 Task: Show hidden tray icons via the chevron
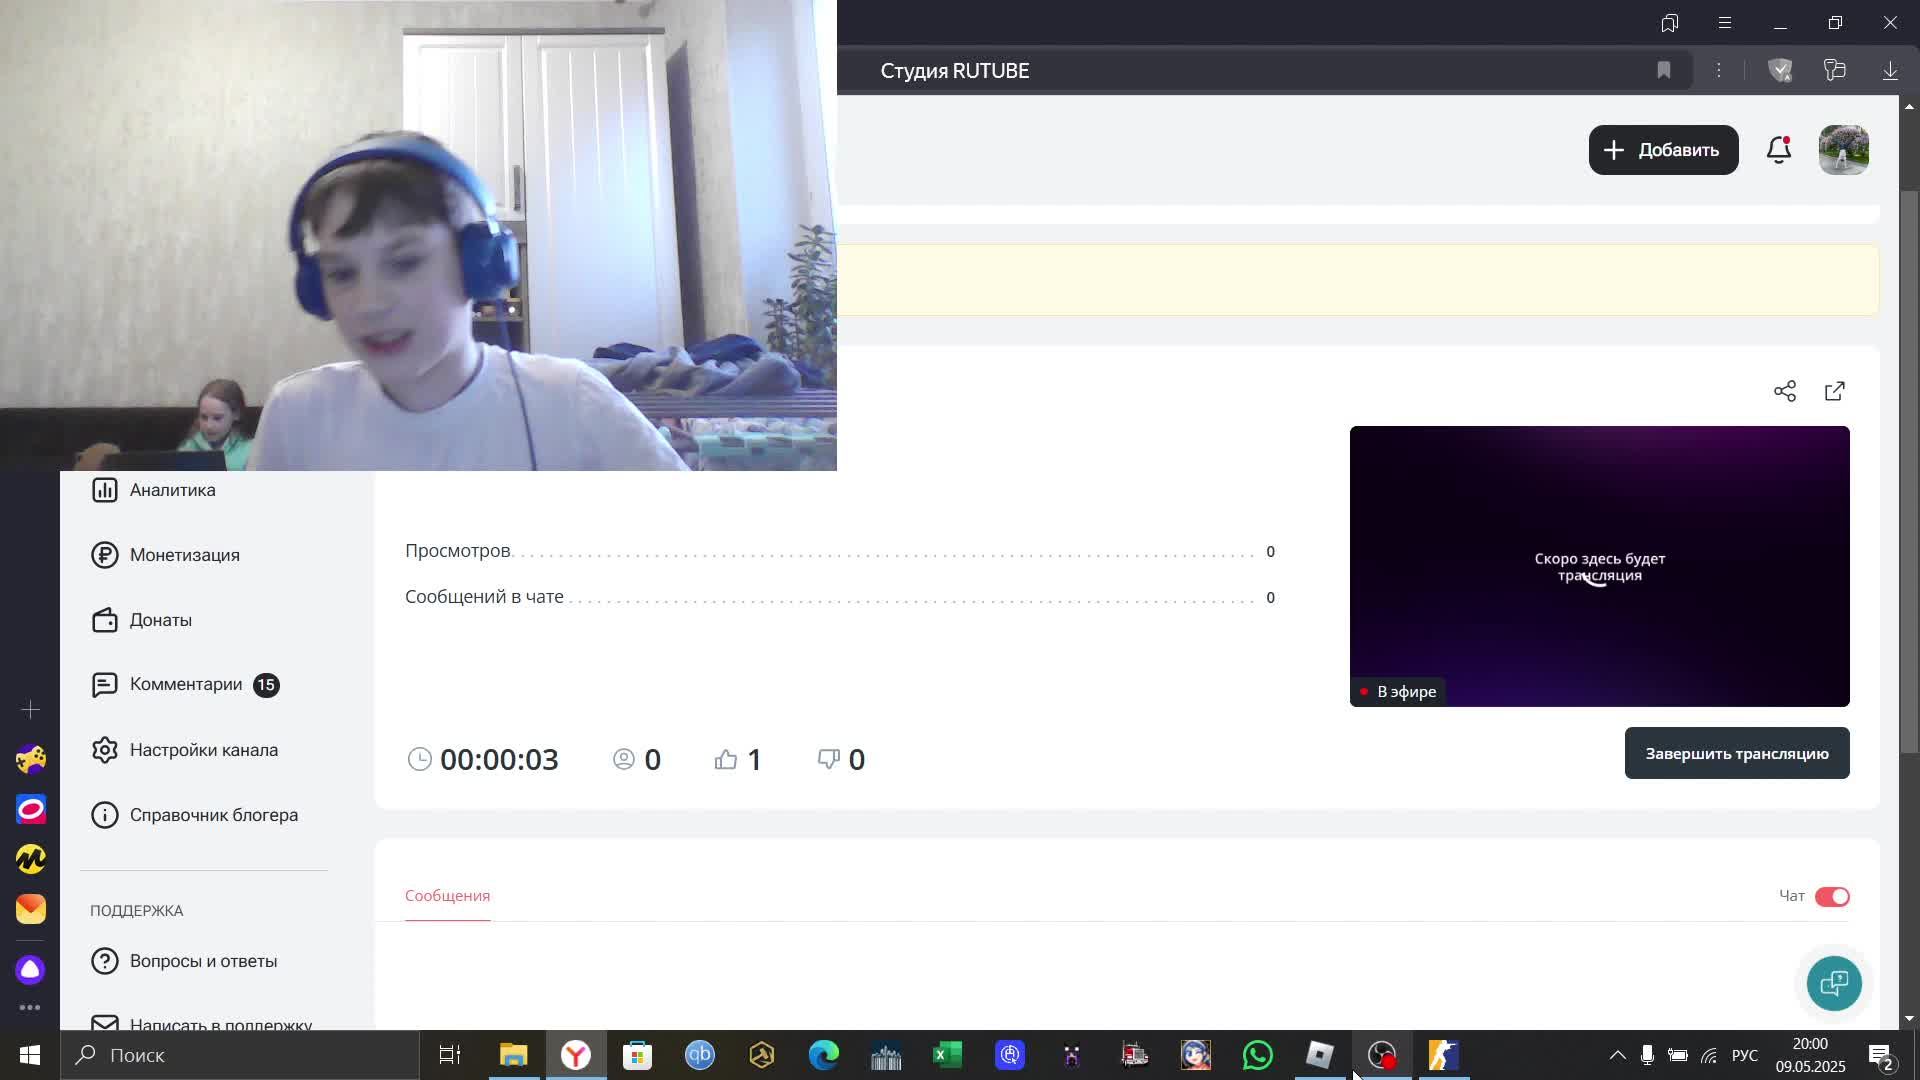point(1616,1055)
